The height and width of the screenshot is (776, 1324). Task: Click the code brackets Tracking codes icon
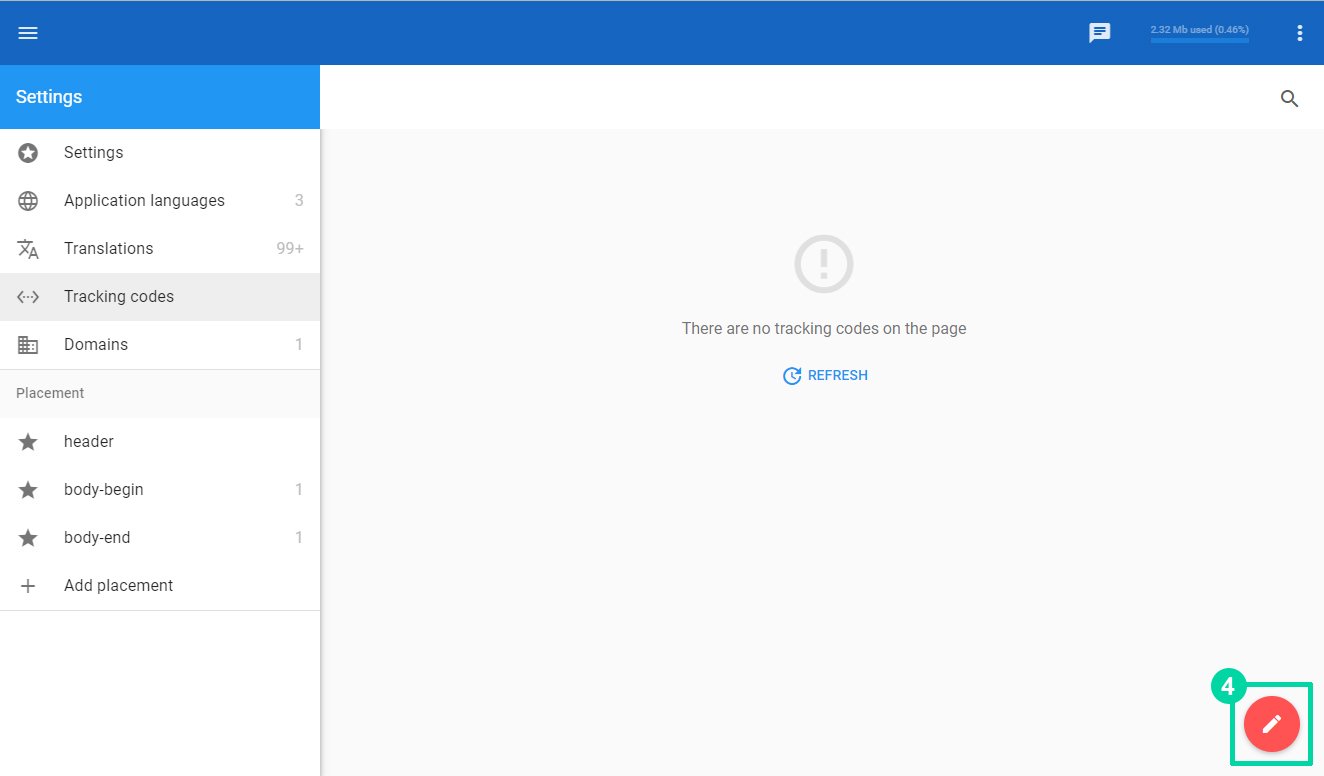coord(28,297)
